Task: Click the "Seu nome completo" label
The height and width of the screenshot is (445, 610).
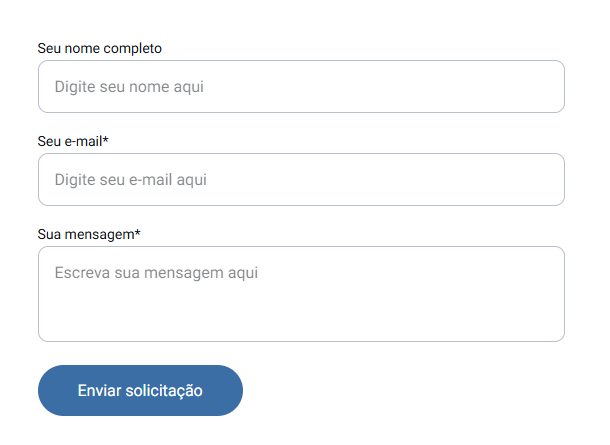Action: 99,48
